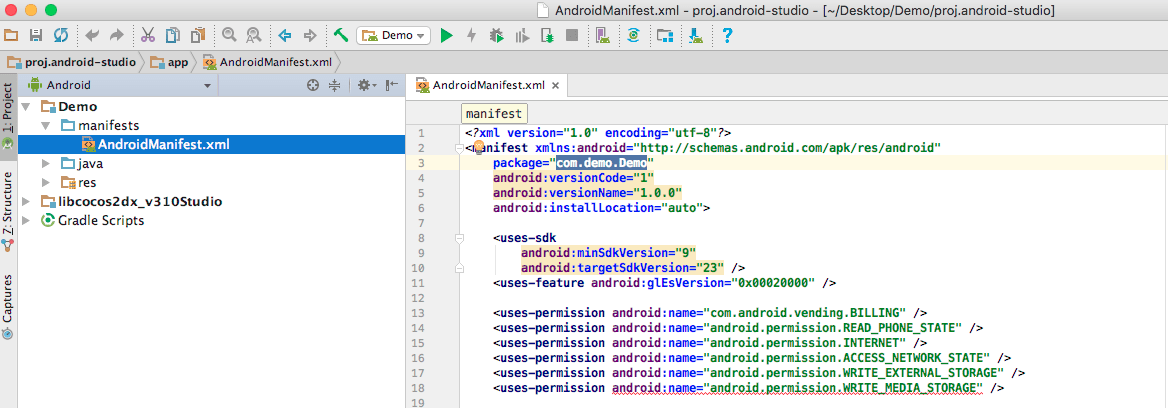Select libcocos2dx_v310Studio in project tree
The width and height of the screenshot is (1168, 408).
coord(139,201)
